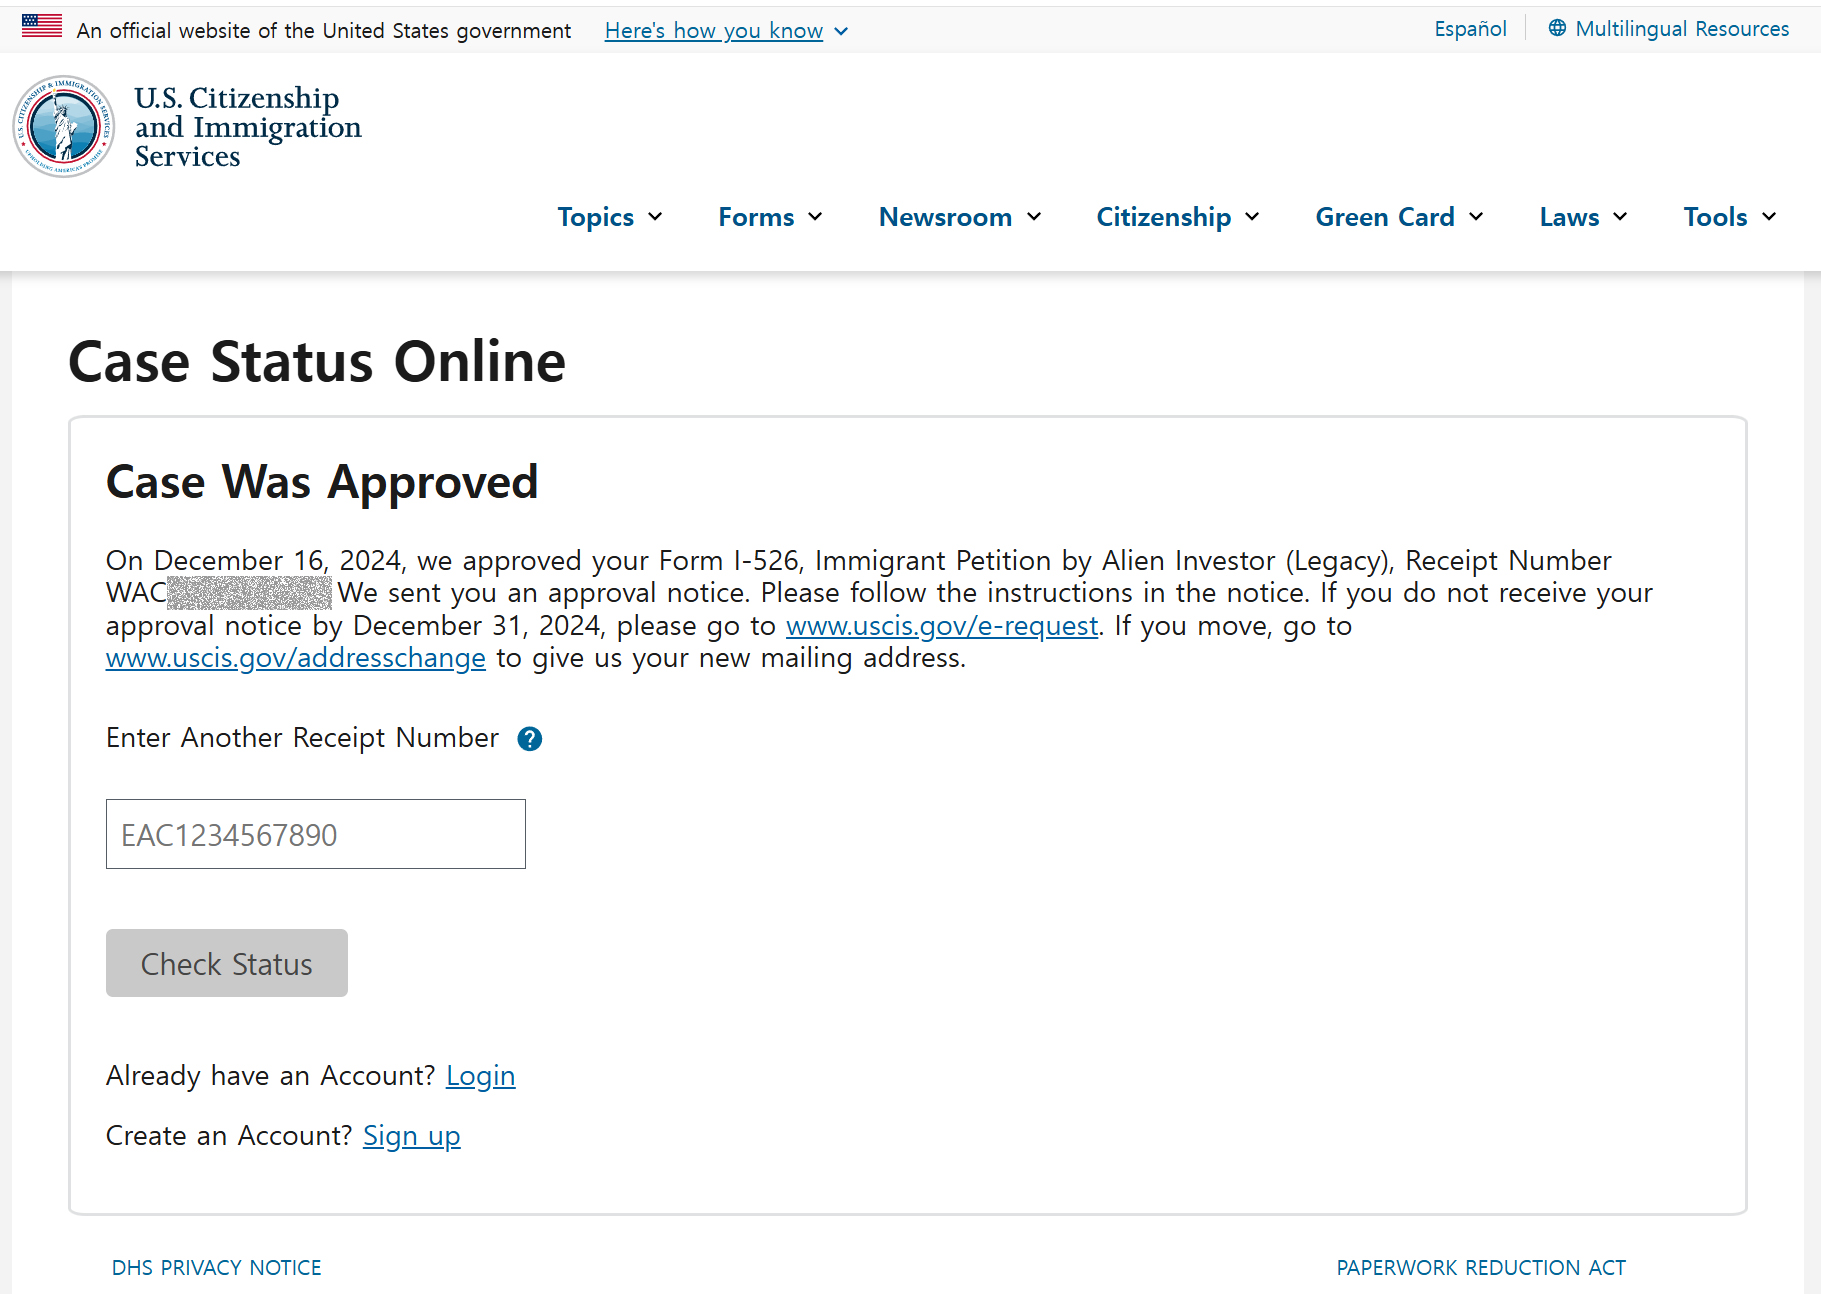Open the Citizenship dropdown menu

click(1178, 217)
